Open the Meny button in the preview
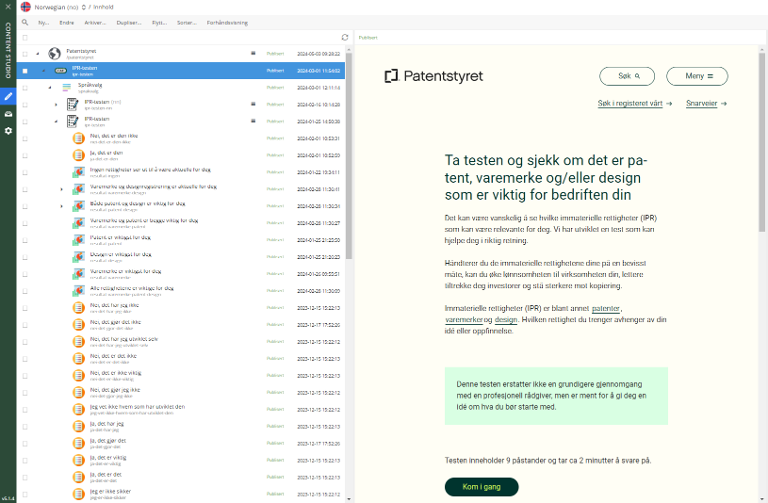 tap(697, 76)
